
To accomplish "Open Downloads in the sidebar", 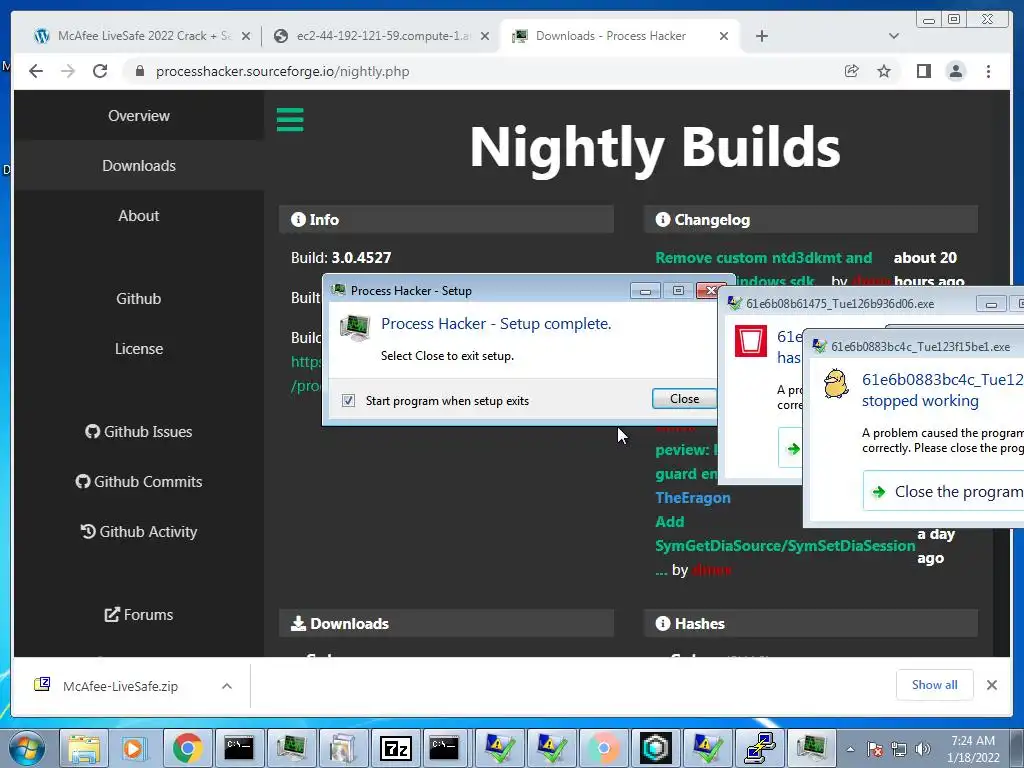I will (139, 166).
